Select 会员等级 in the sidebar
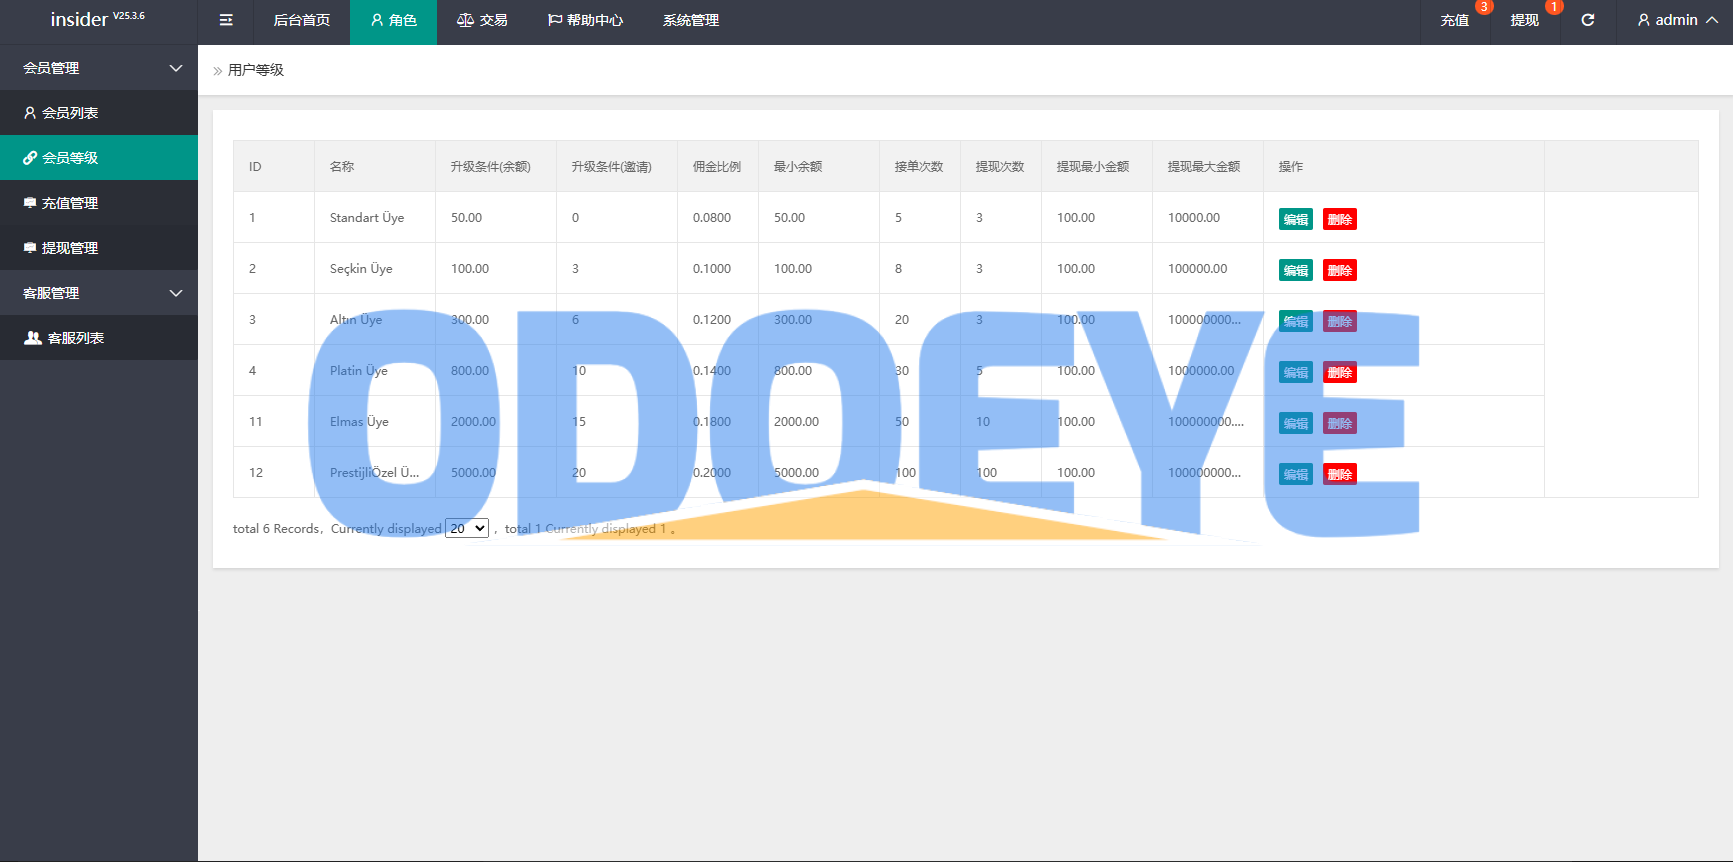This screenshot has height=862, width=1733. click(70, 158)
